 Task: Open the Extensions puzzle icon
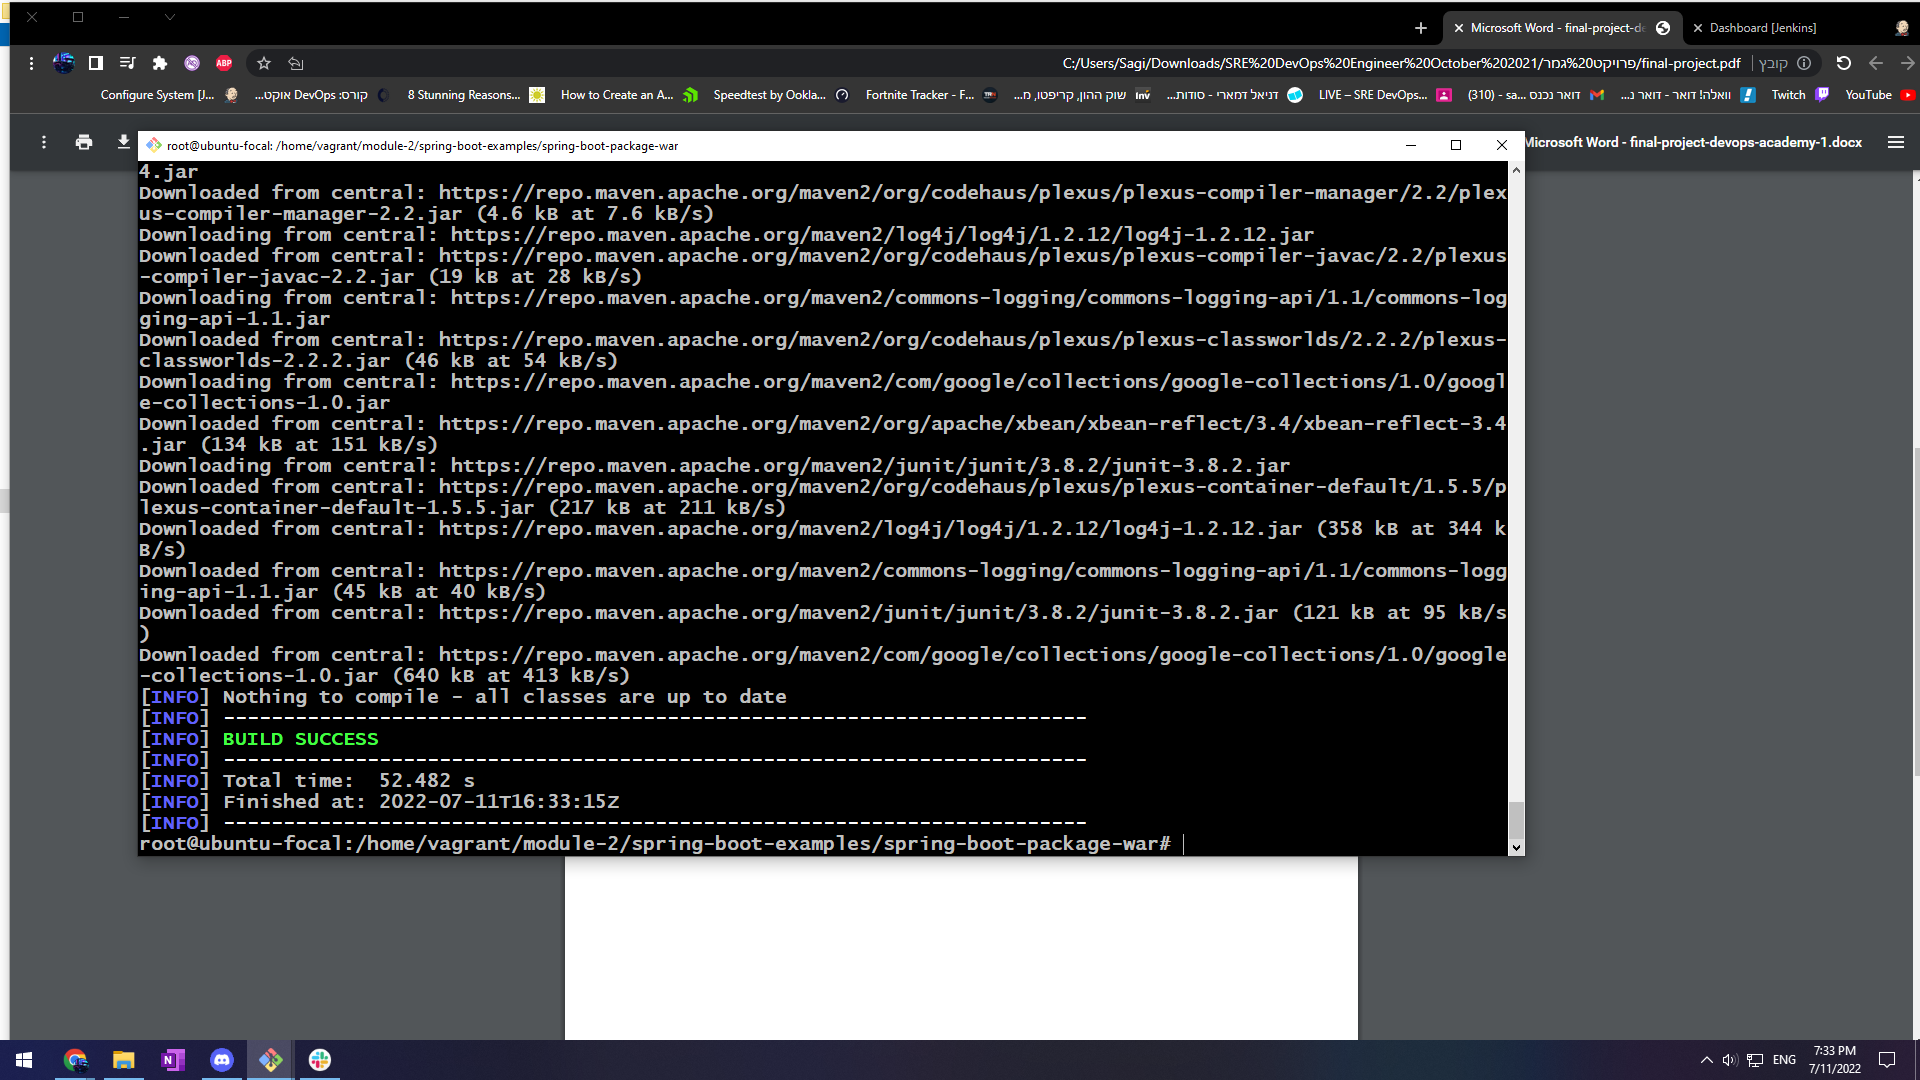pos(160,63)
